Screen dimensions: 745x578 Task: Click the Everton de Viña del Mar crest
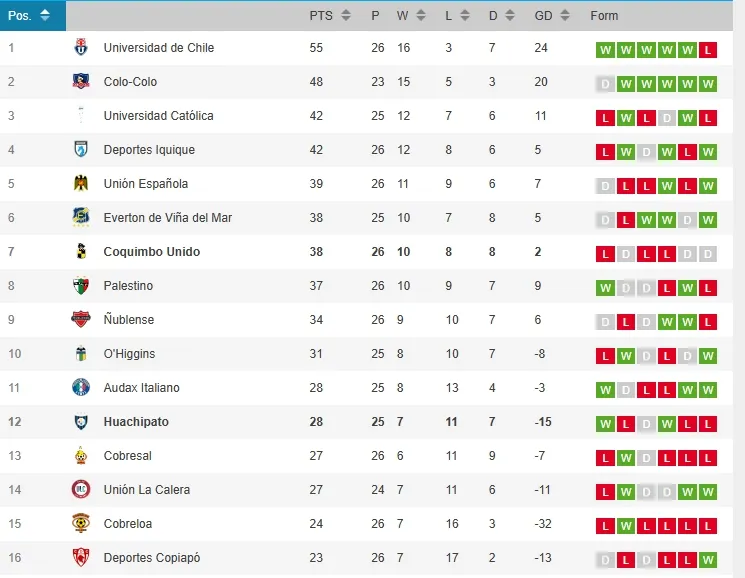click(x=81, y=218)
